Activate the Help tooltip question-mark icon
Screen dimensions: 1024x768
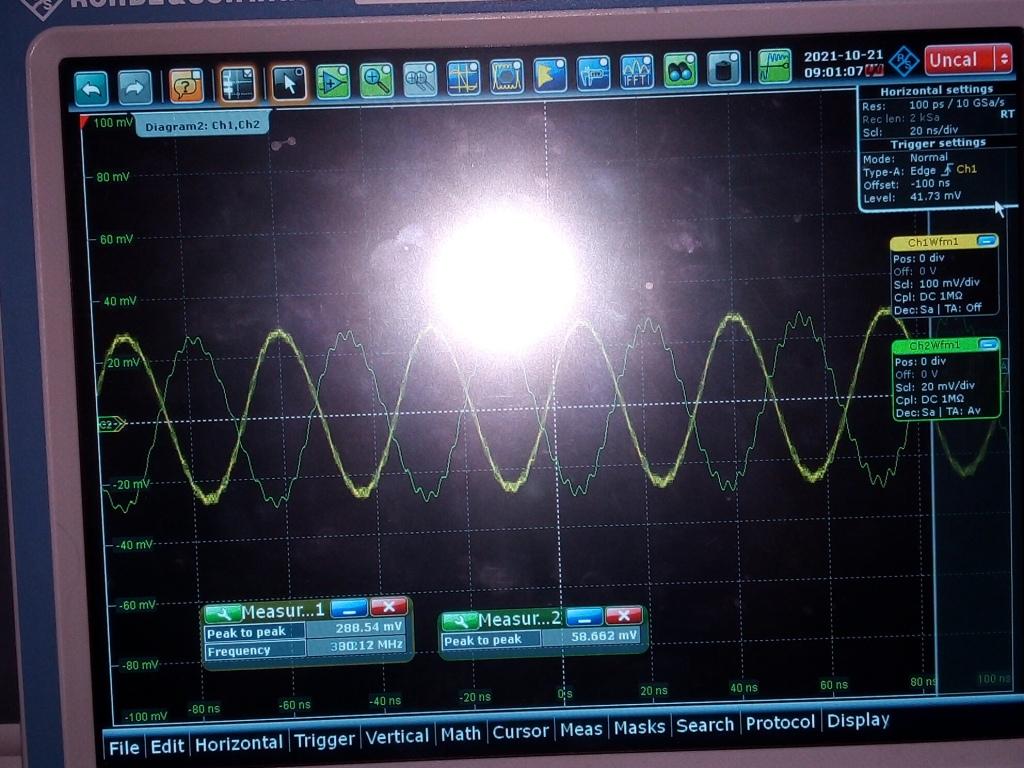[186, 86]
